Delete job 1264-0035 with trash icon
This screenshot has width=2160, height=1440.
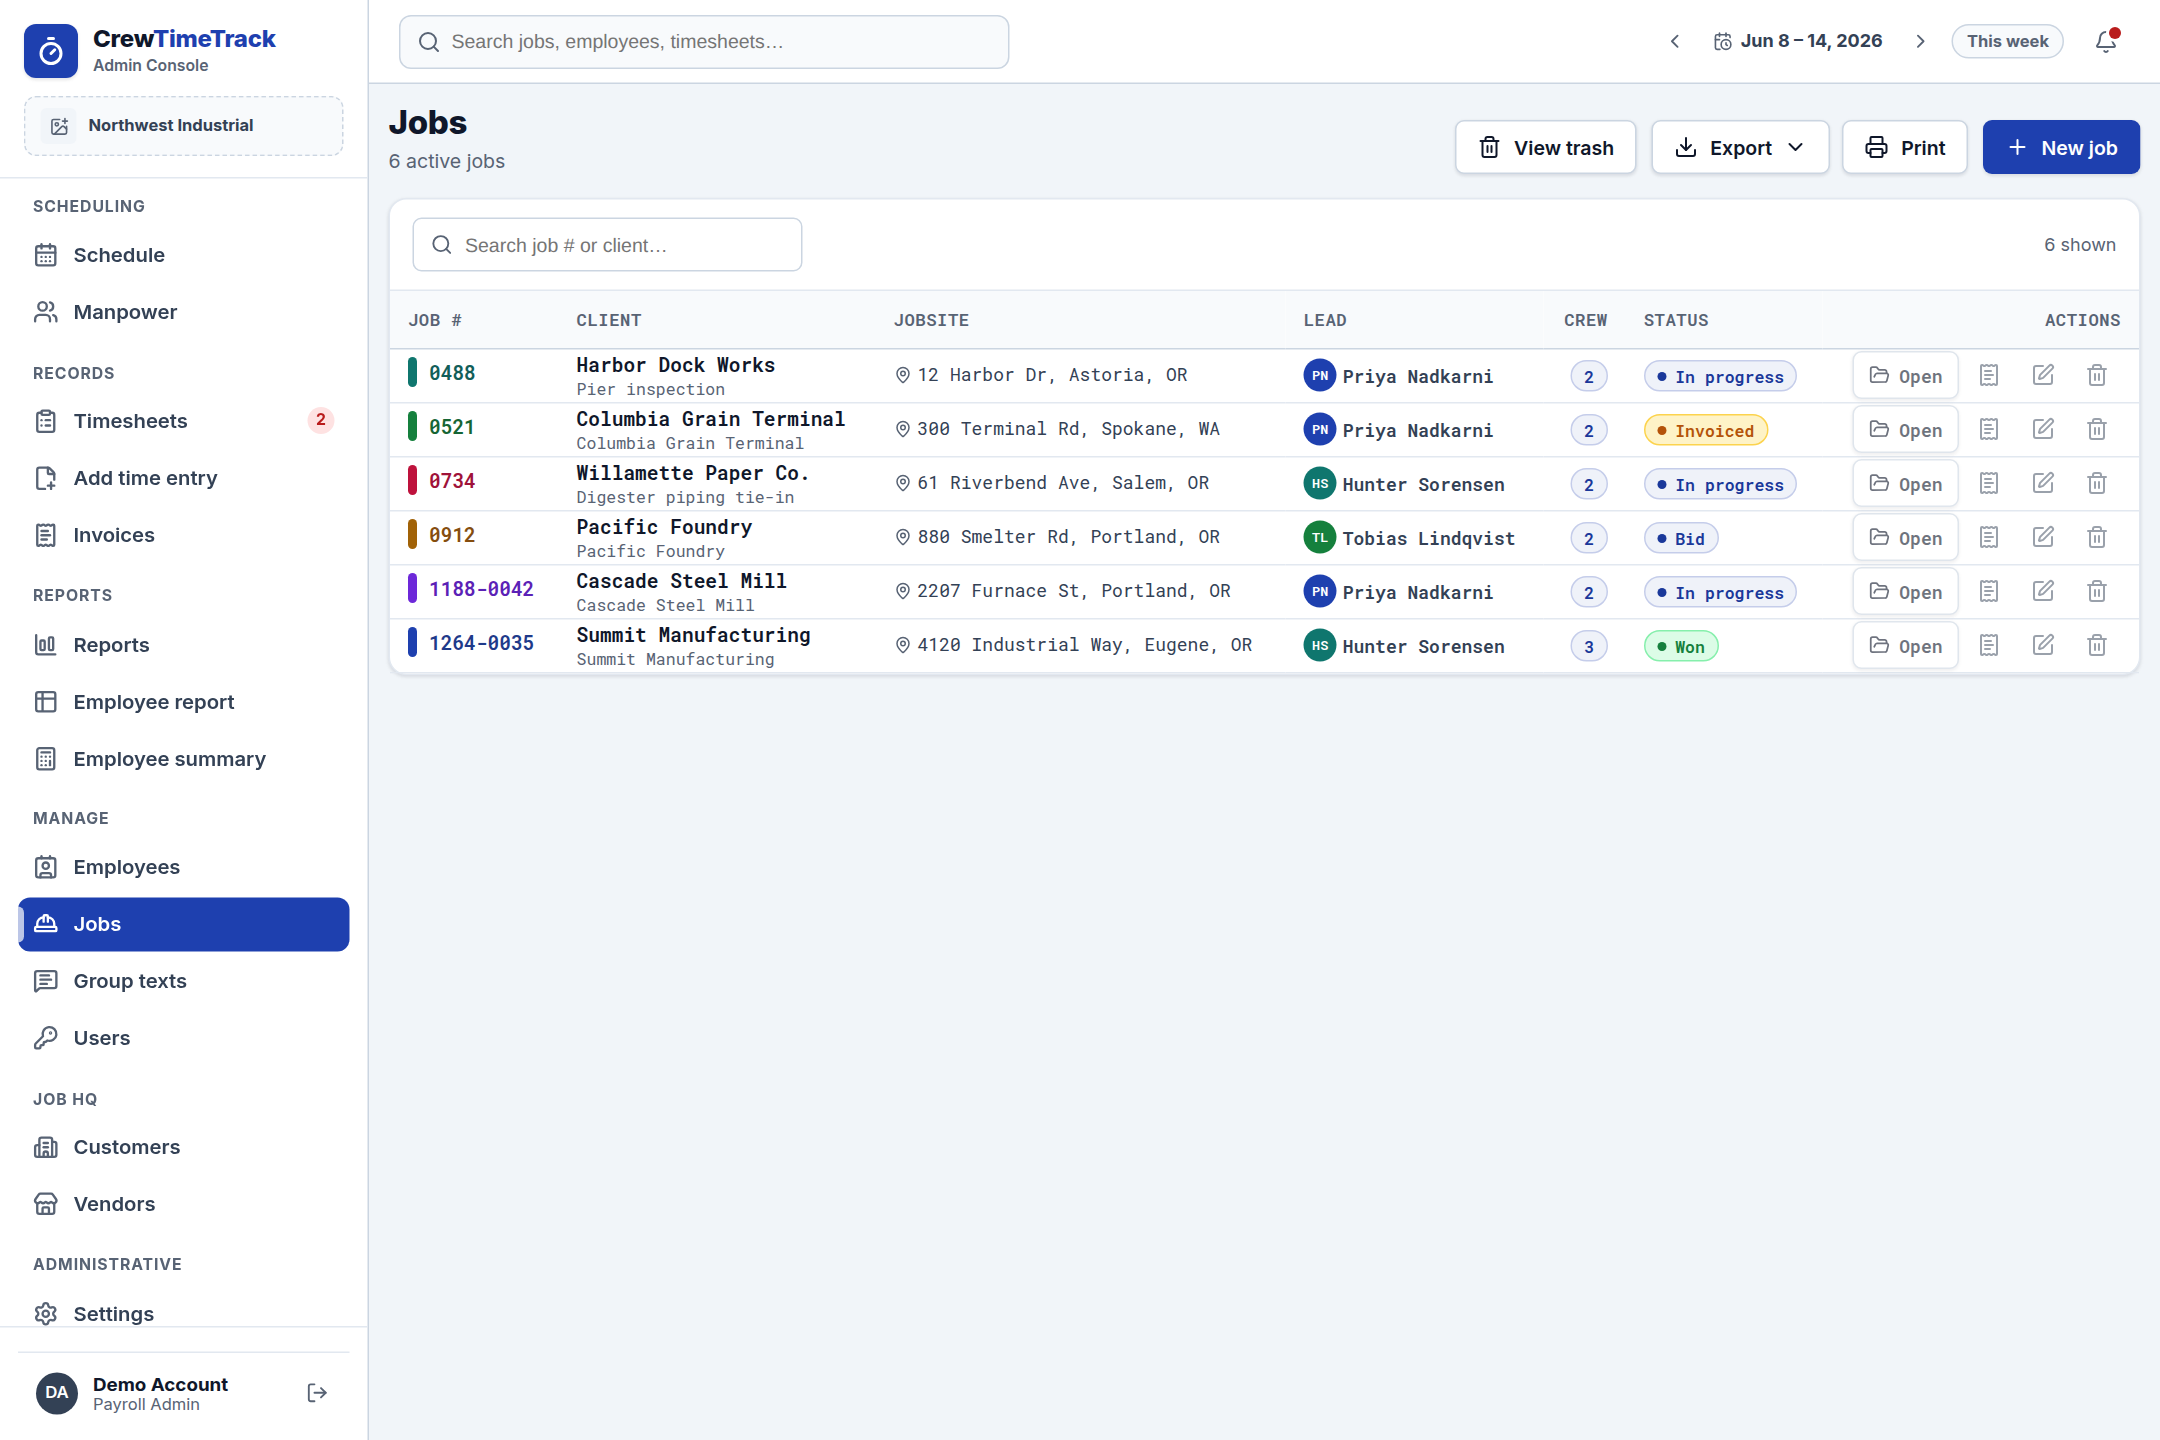pos(2097,645)
